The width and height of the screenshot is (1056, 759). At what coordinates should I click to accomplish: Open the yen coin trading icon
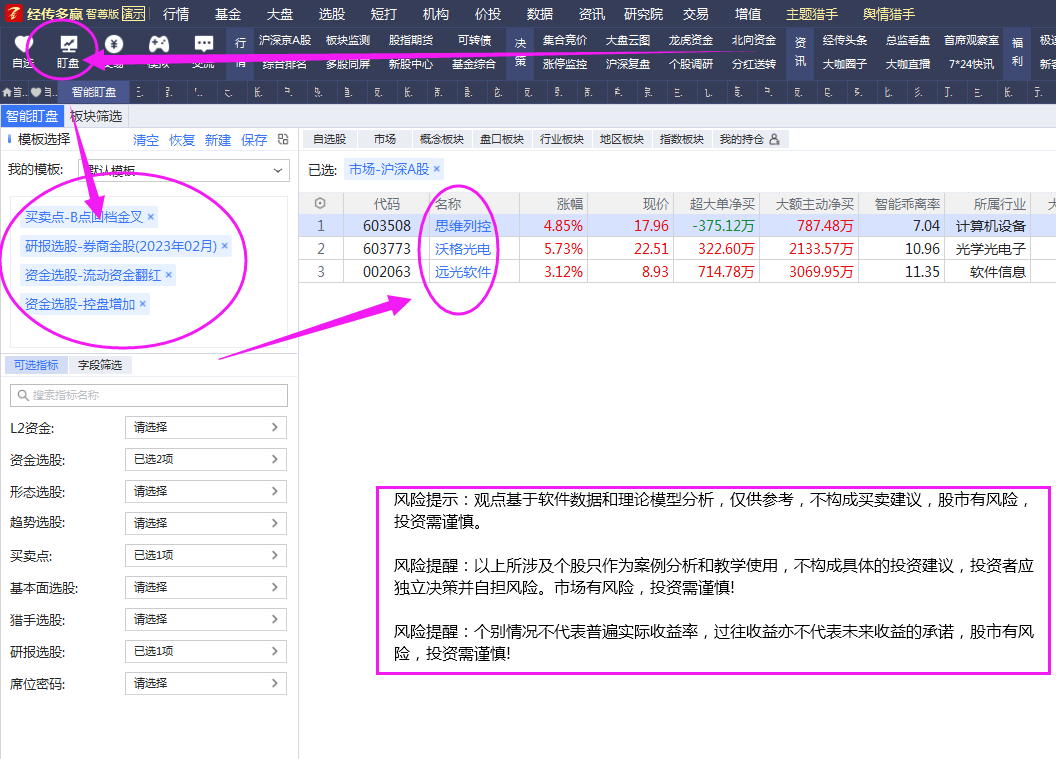[114, 44]
